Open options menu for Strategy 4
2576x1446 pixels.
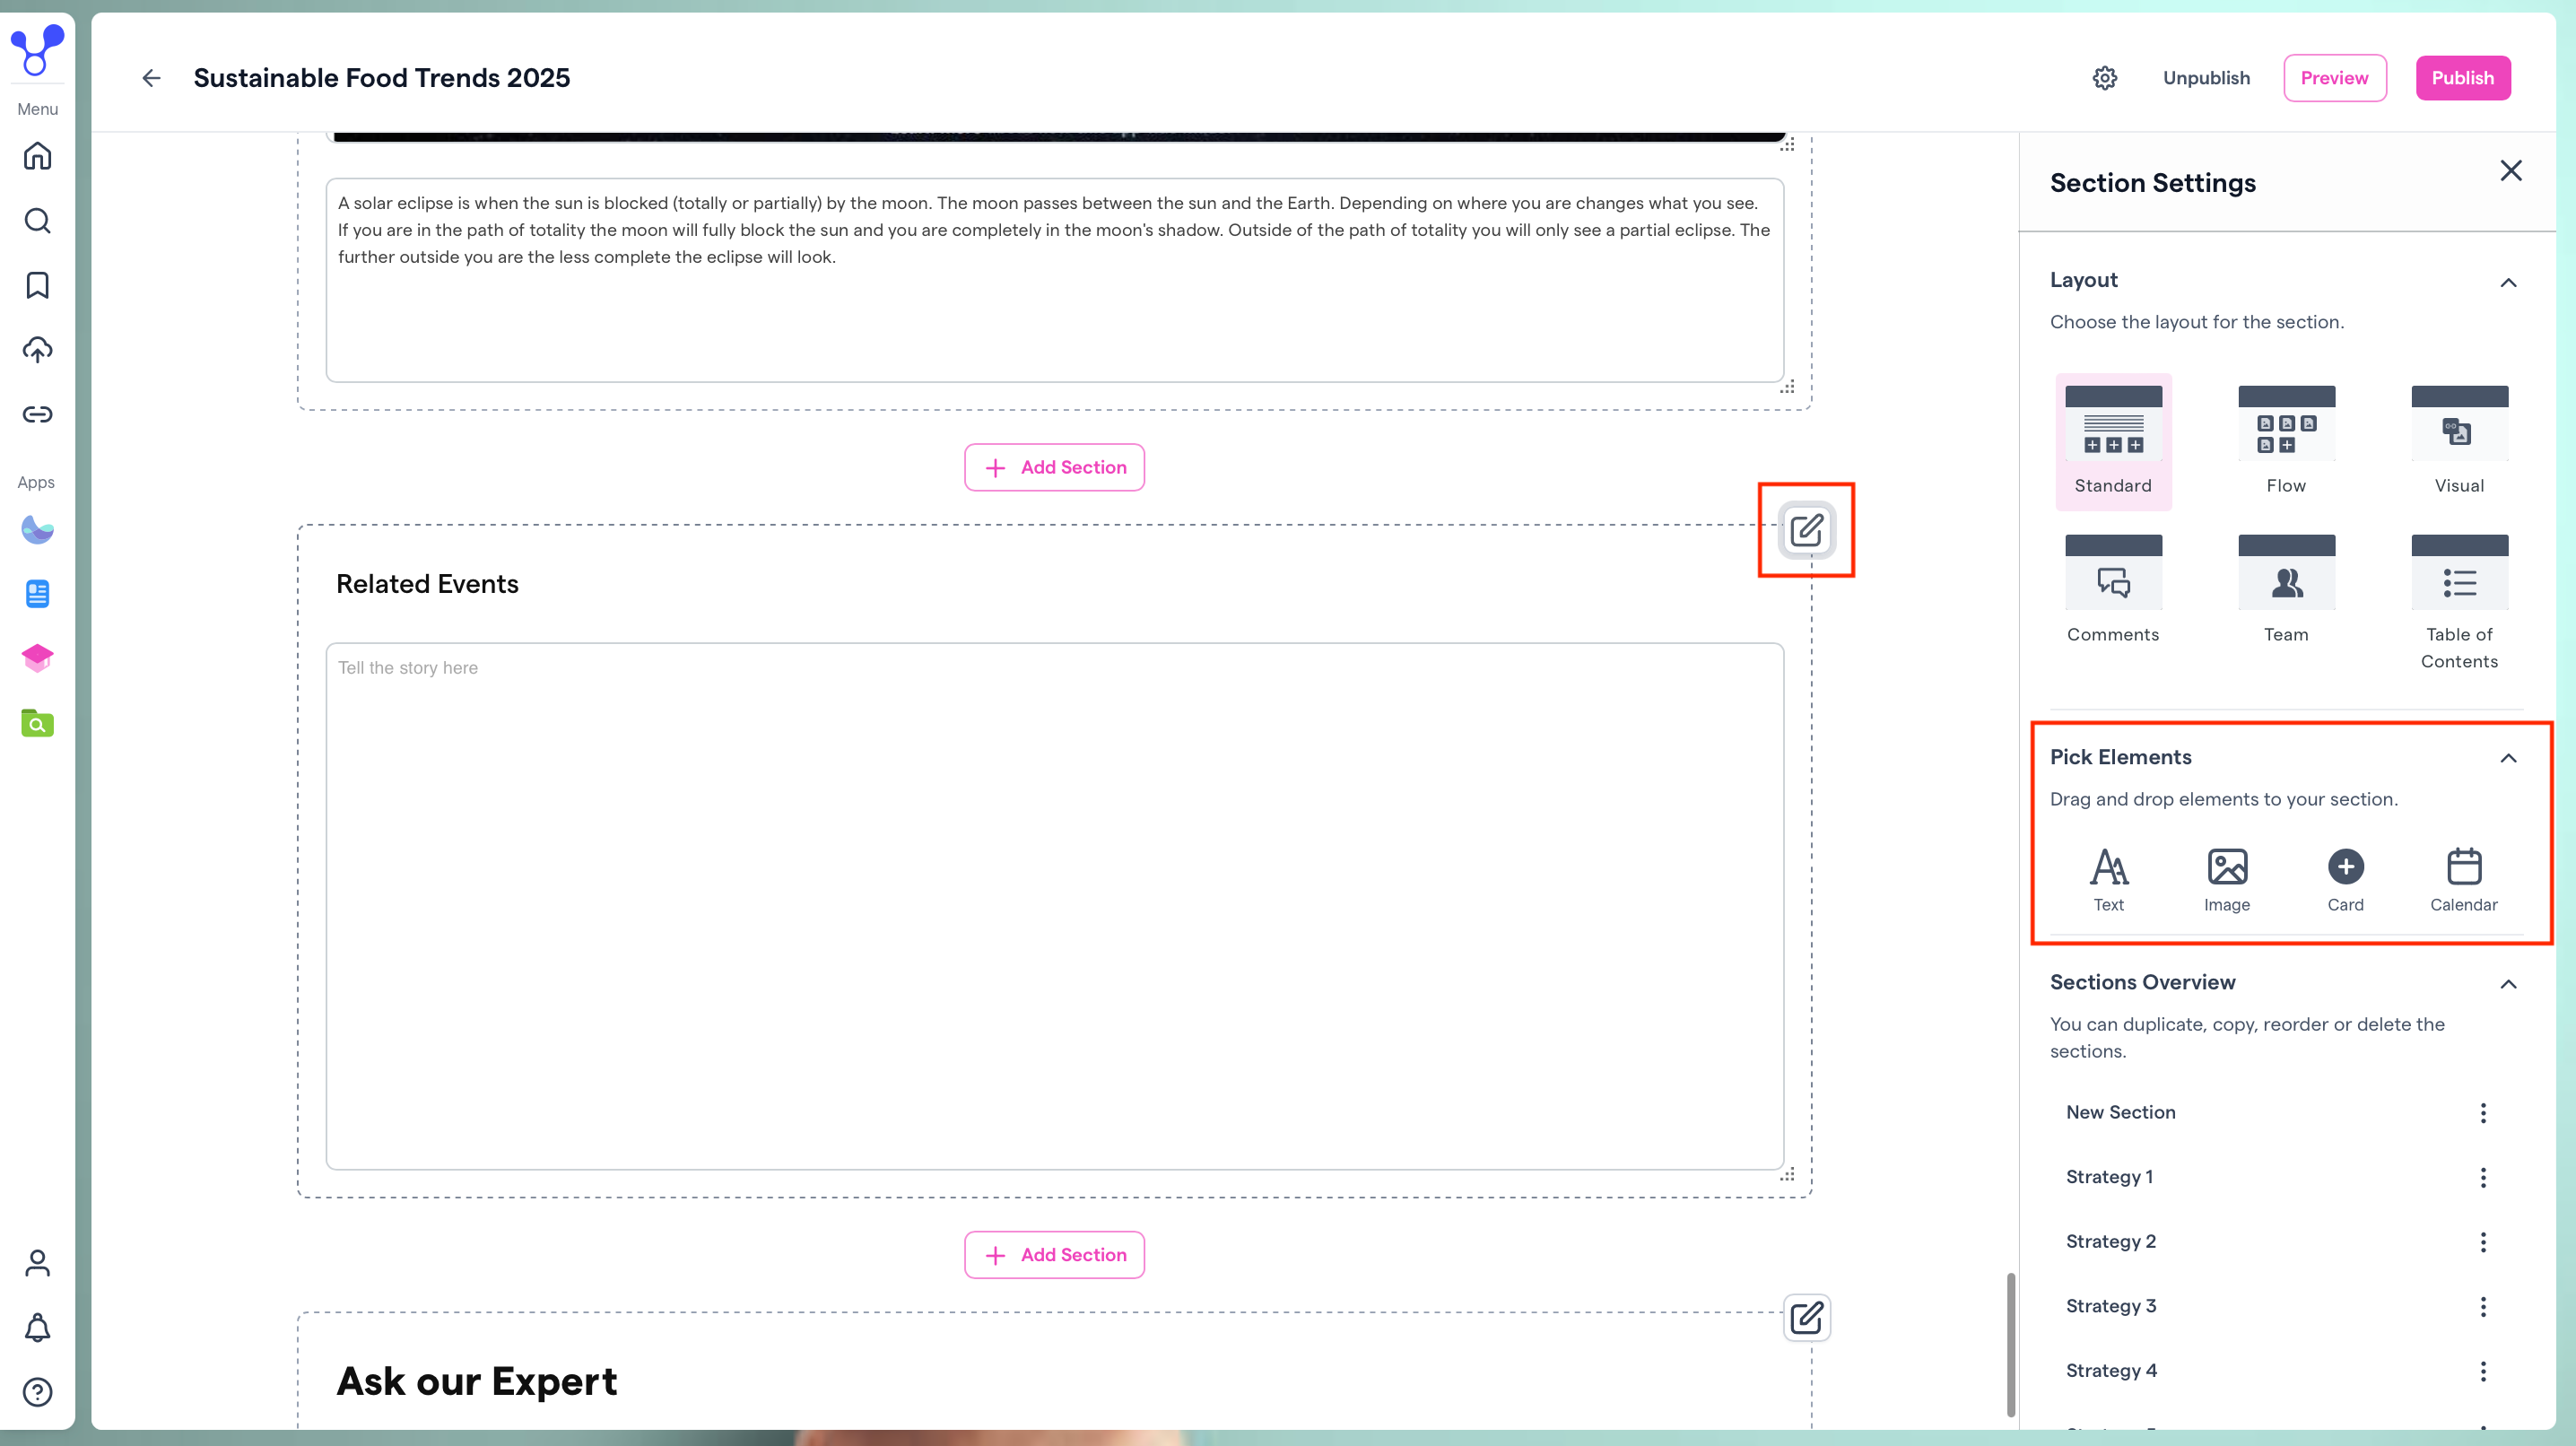coord(2482,1371)
